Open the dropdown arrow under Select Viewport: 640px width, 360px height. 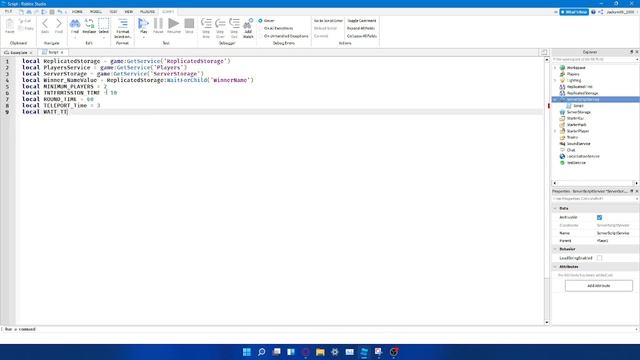(104, 38)
